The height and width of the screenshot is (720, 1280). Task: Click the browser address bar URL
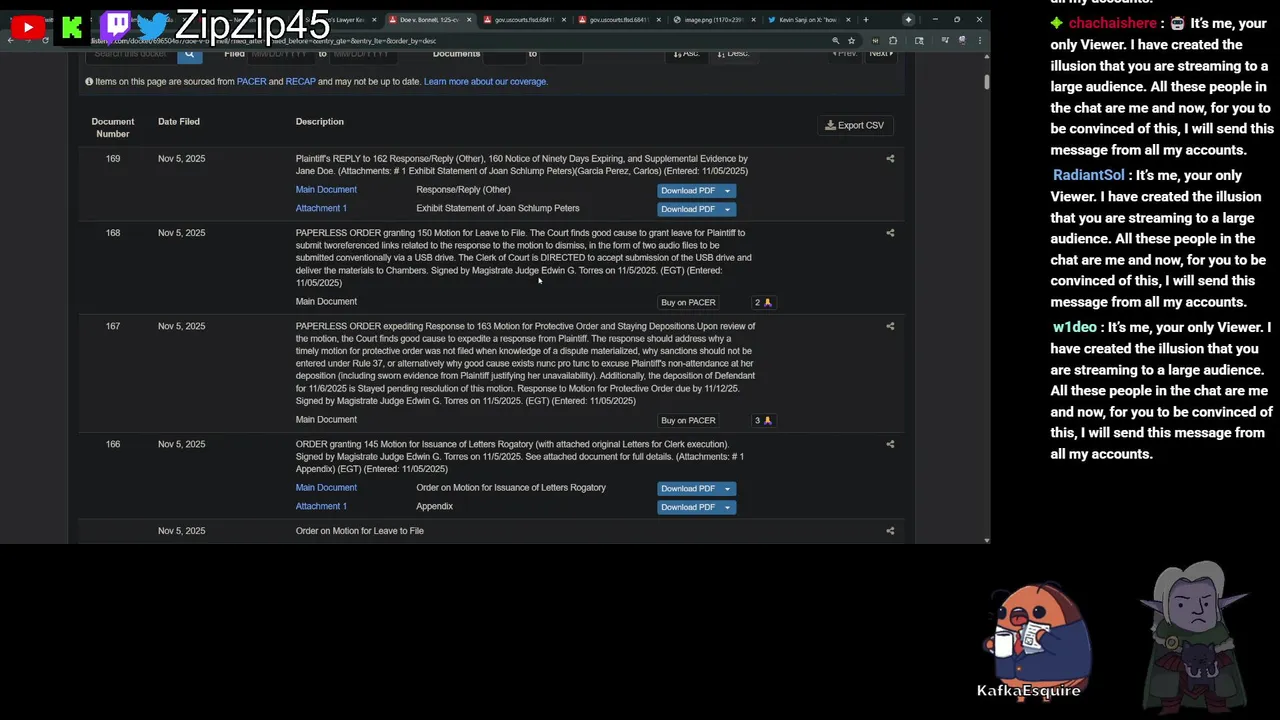click(x=450, y=41)
